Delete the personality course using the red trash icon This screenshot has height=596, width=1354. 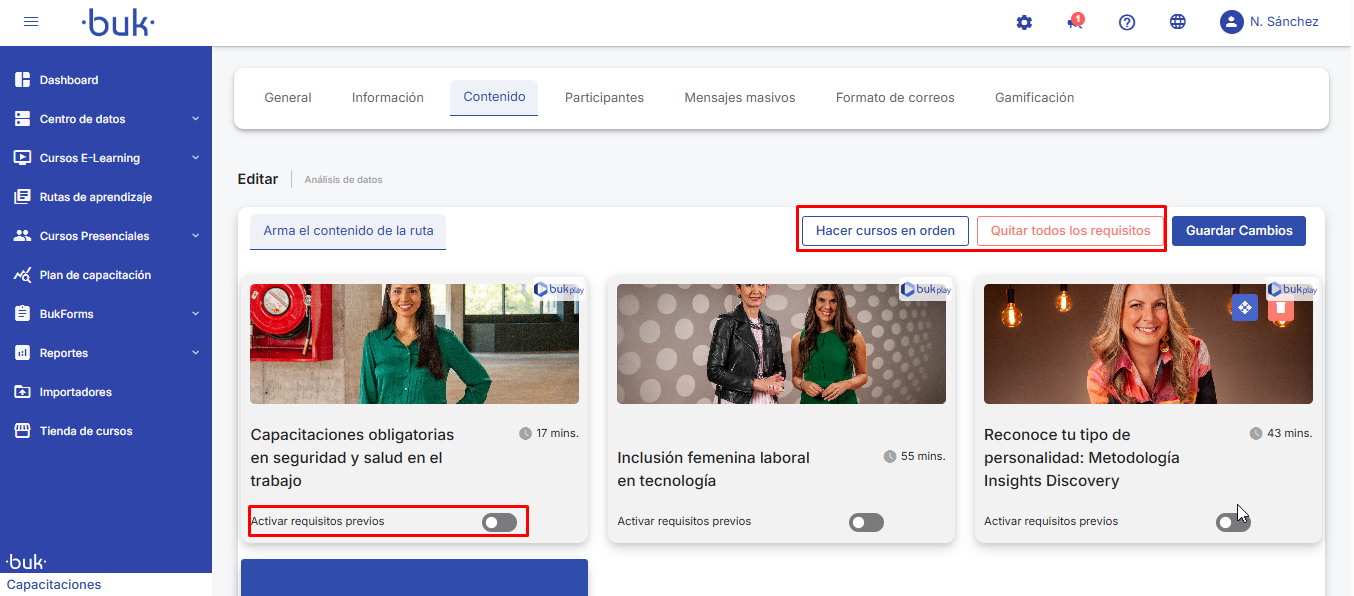[x=1280, y=309]
